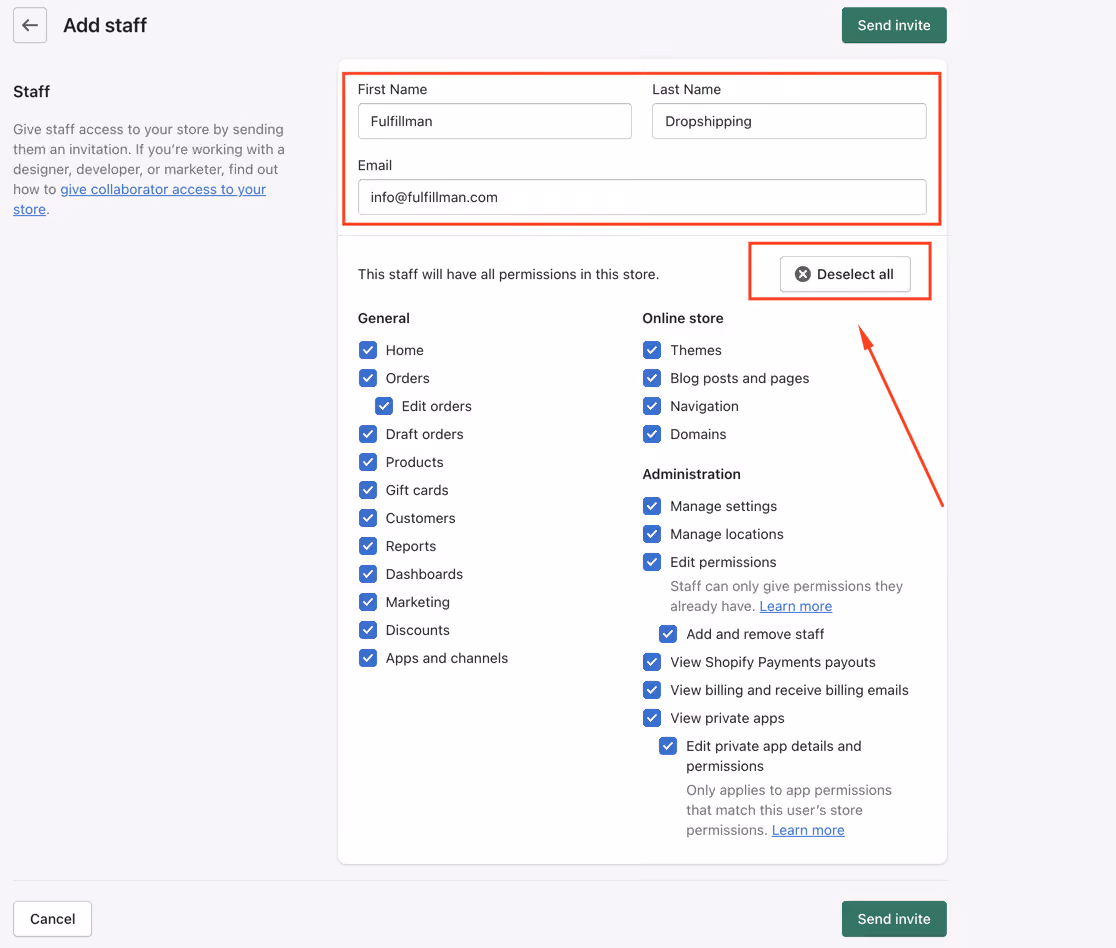Uncheck Add and remove staff

tap(668, 634)
